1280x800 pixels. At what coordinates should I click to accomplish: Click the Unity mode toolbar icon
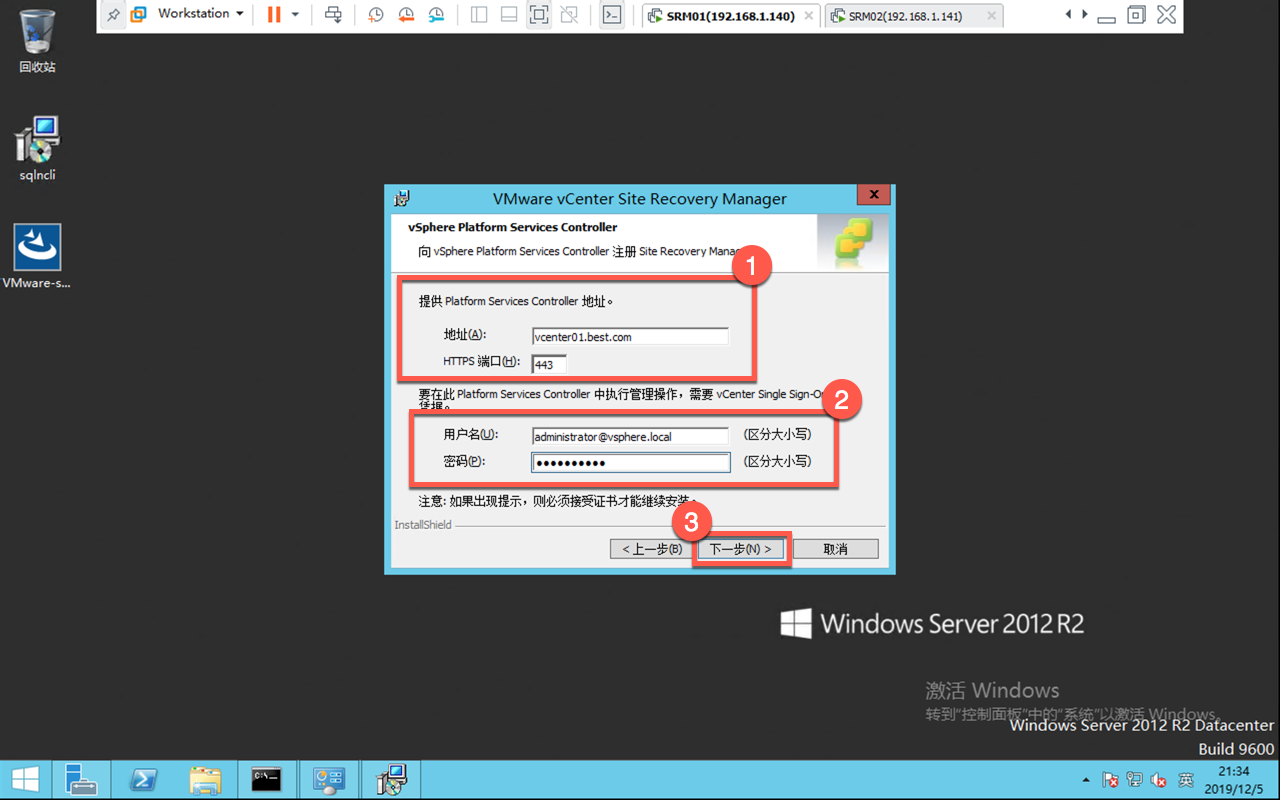click(x=569, y=15)
